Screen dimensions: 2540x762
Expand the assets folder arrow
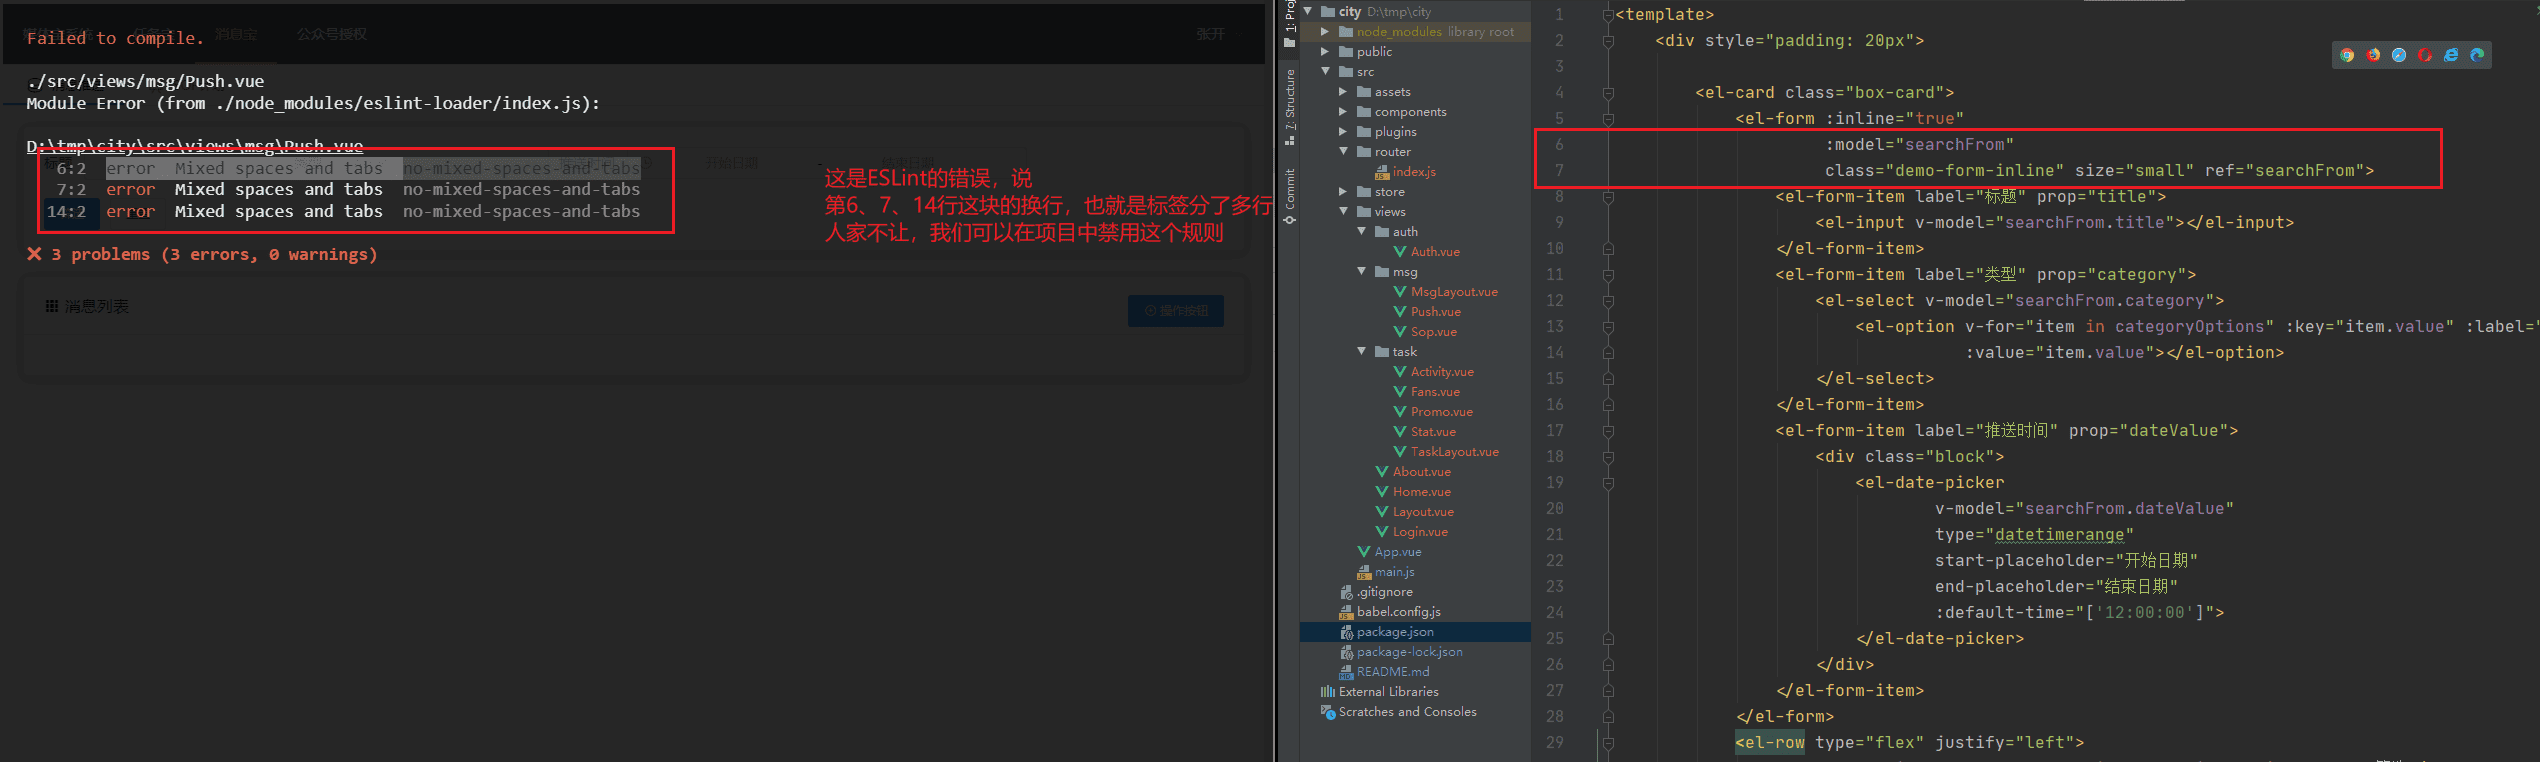tap(1344, 92)
